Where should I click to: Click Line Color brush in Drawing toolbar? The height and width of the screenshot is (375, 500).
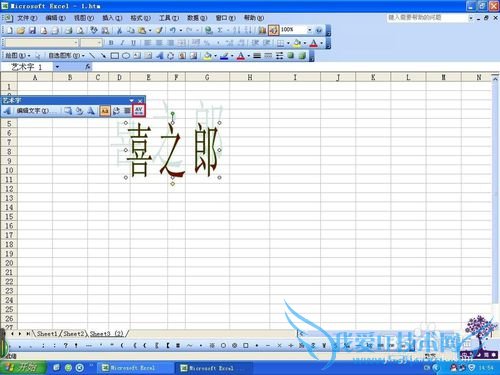224,56
